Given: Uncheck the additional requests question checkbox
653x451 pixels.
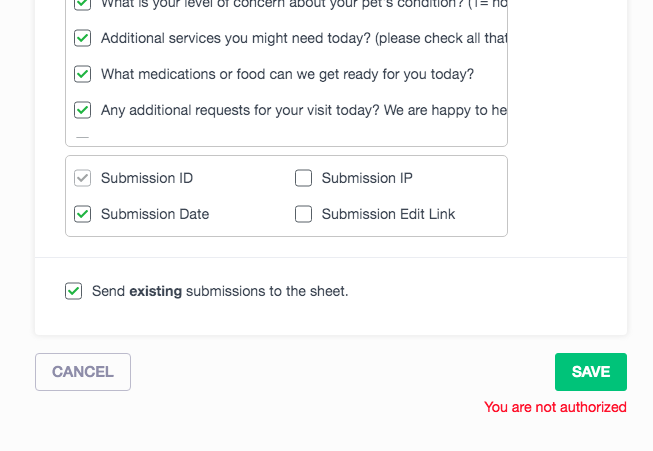Looking at the screenshot, I should click(83, 110).
